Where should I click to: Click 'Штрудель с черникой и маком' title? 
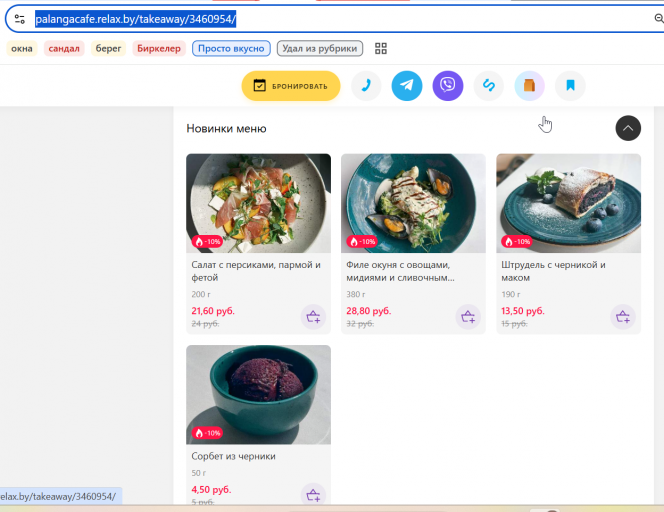tap(553, 271)
